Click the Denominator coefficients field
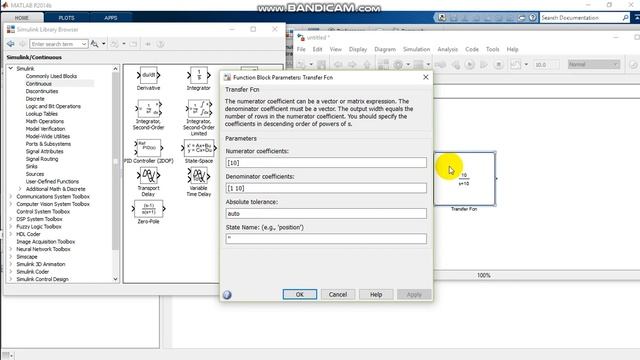 point(326,188)
